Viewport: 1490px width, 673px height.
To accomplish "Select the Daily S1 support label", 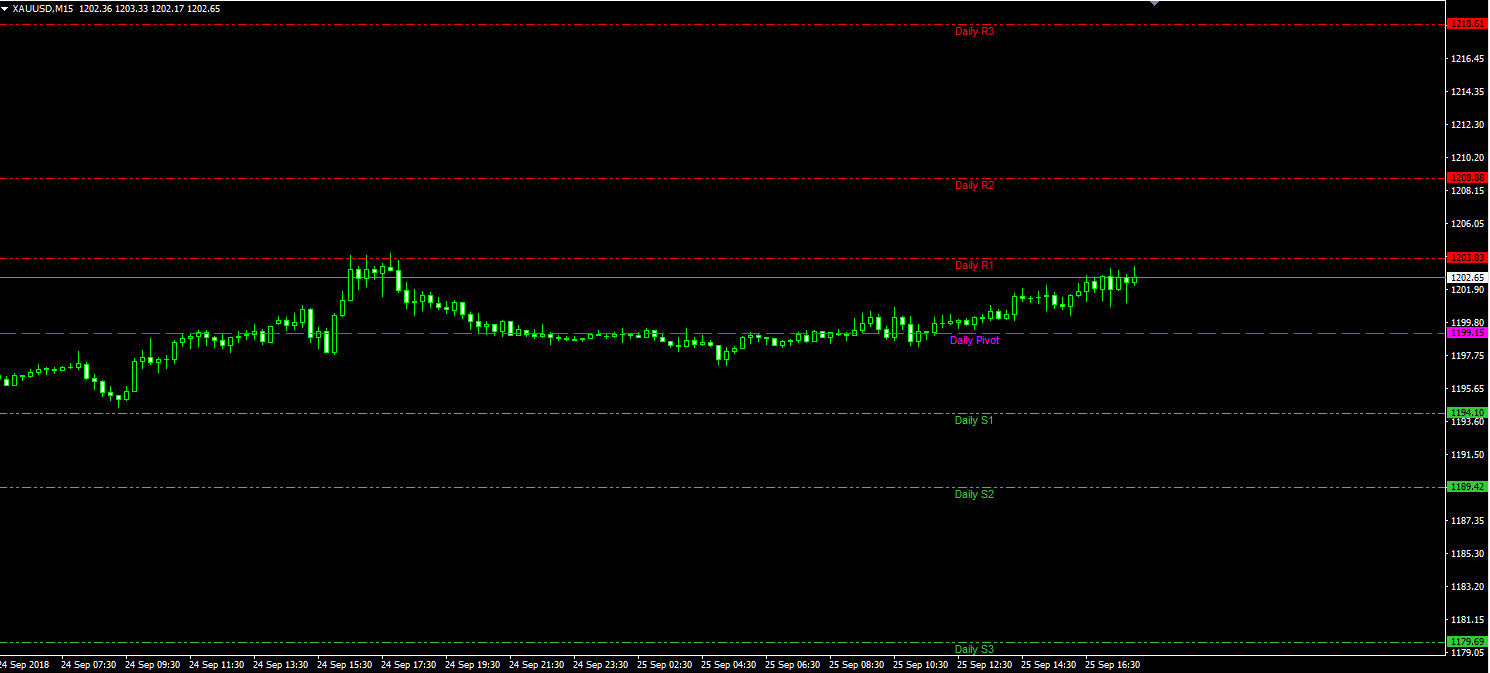I will click(x=974, y=420).
